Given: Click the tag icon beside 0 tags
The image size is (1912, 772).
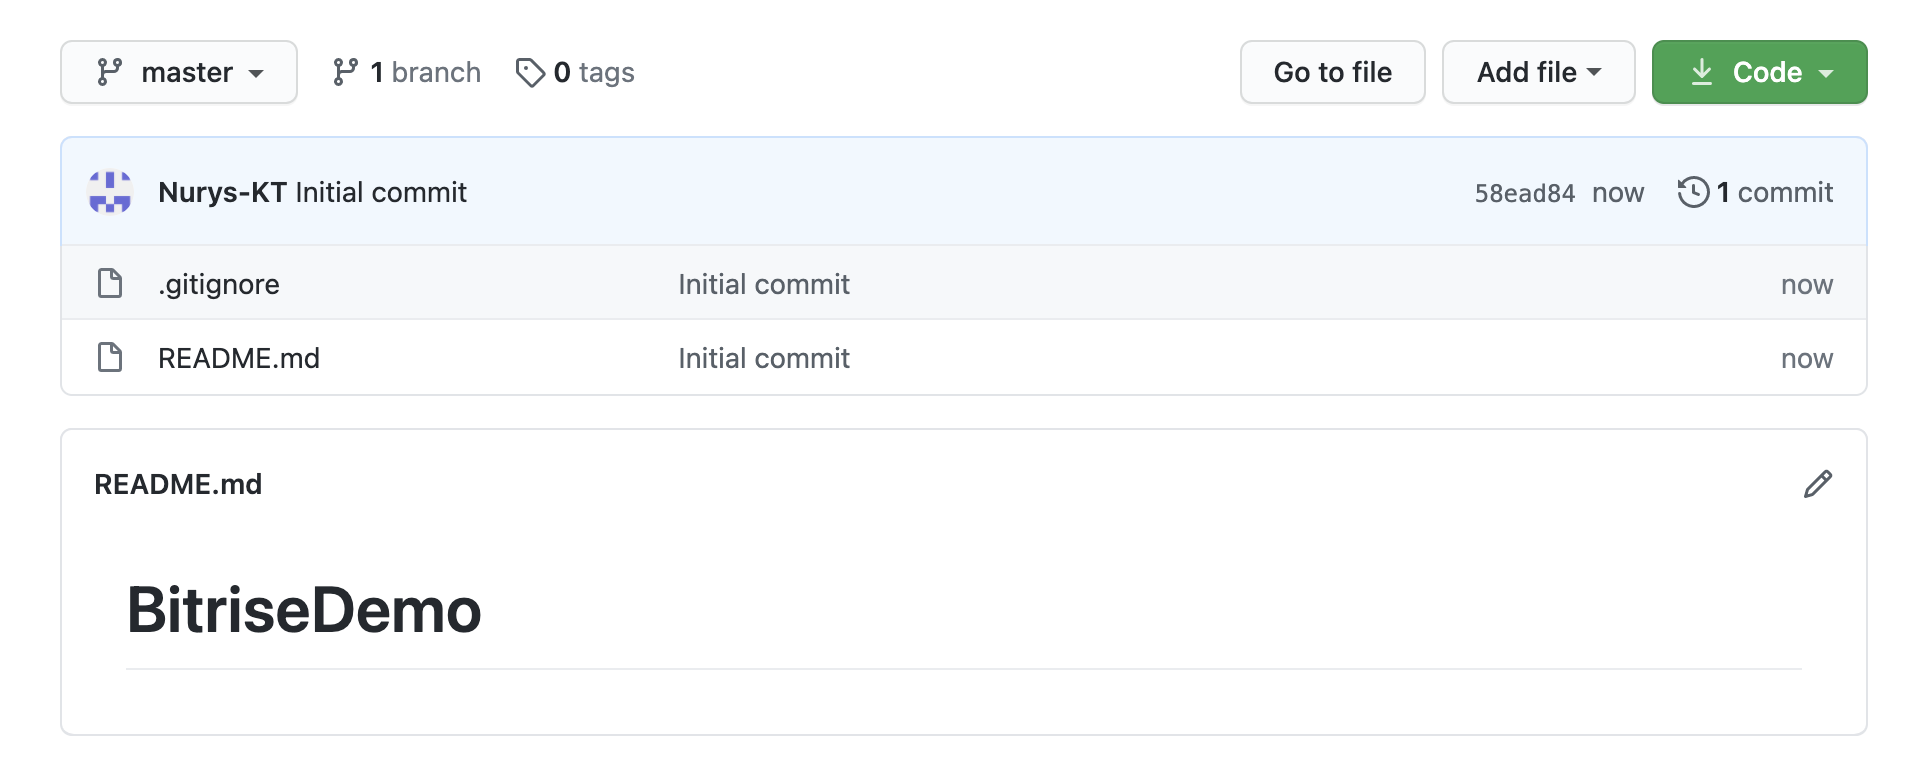Looking at the screenshot, I should 530,72.
